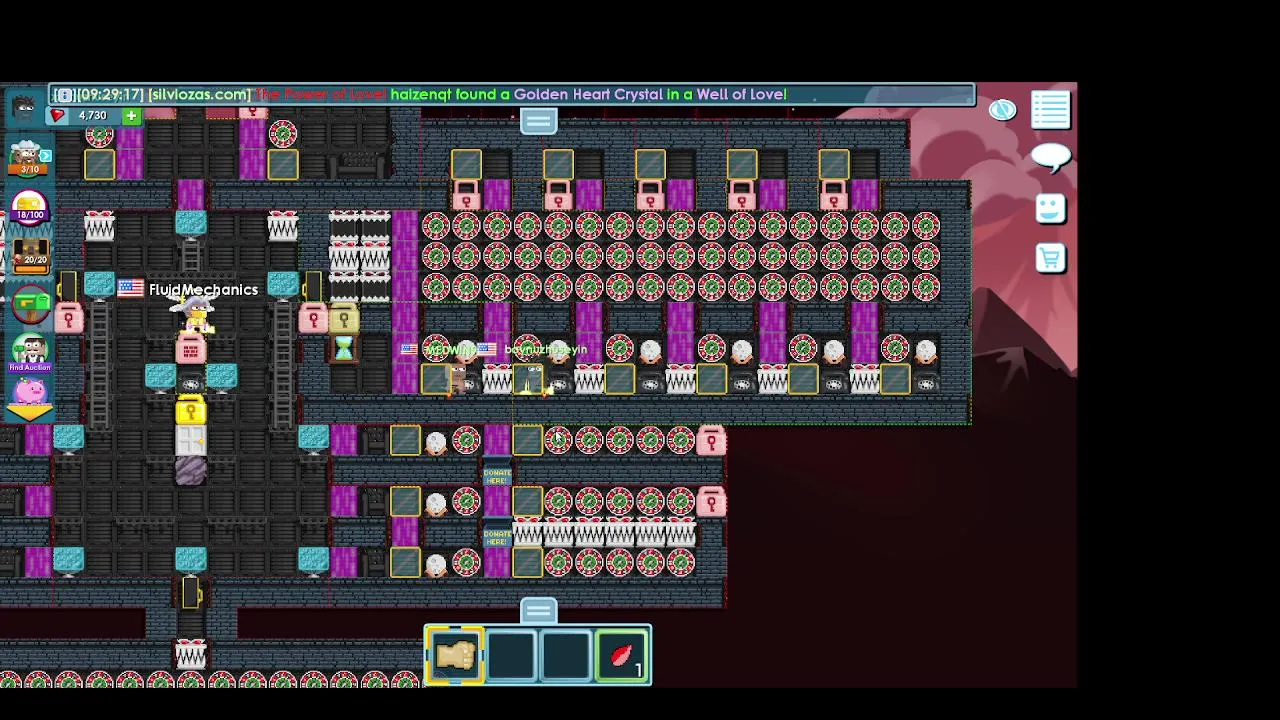
Task: Select the second empty hotbar slot
Action: pos(511,656)
